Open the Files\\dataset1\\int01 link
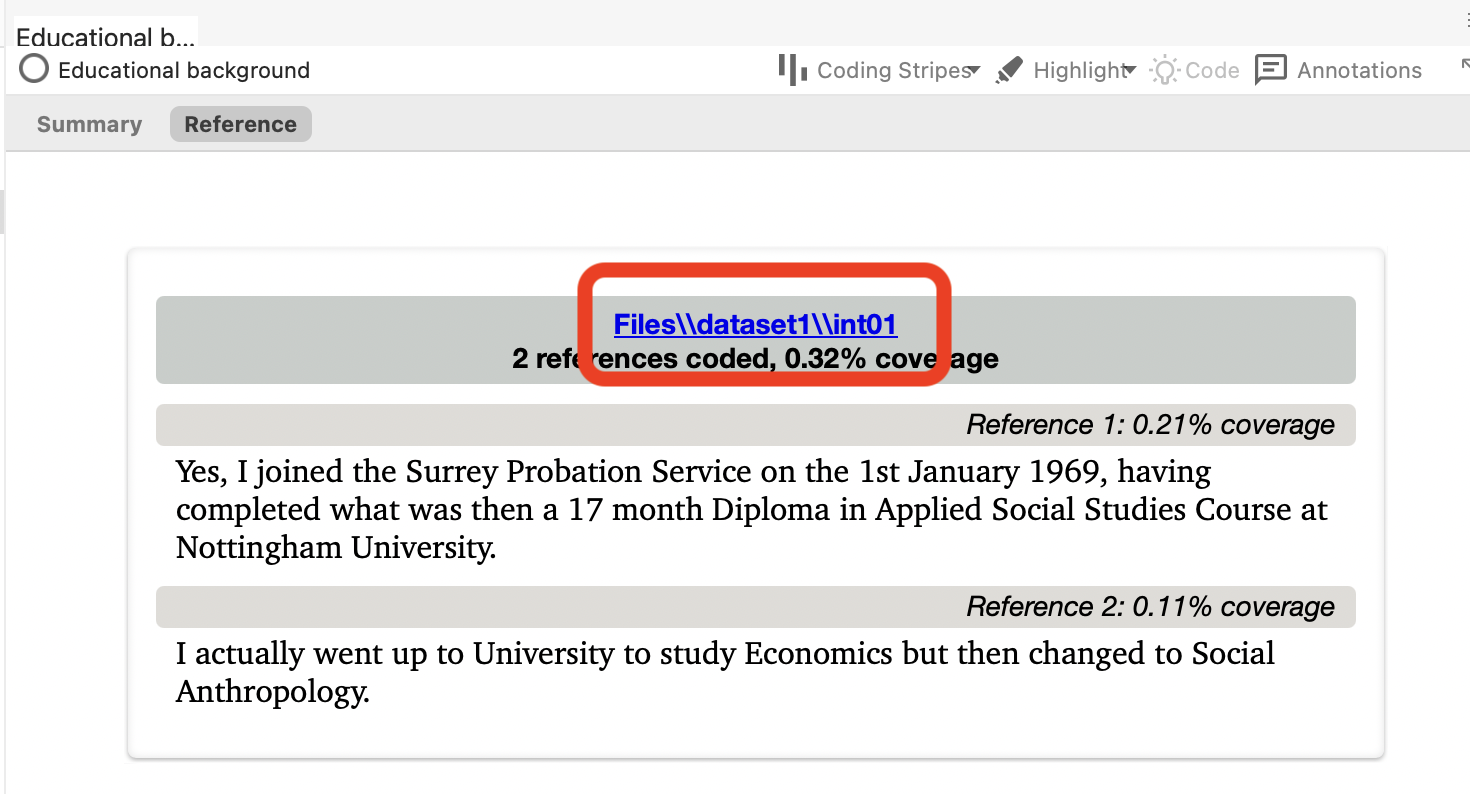 coord(755,325)
